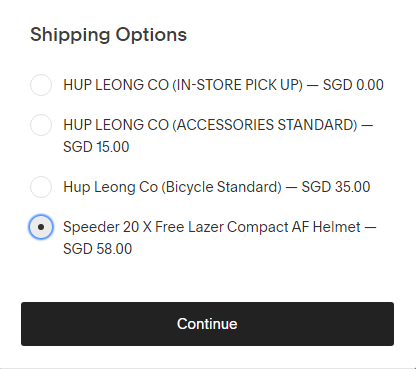Select the in-store pick up radio button
Image resolution: width=416 pixels, height=369 pixels.
(x=41, y=85)
